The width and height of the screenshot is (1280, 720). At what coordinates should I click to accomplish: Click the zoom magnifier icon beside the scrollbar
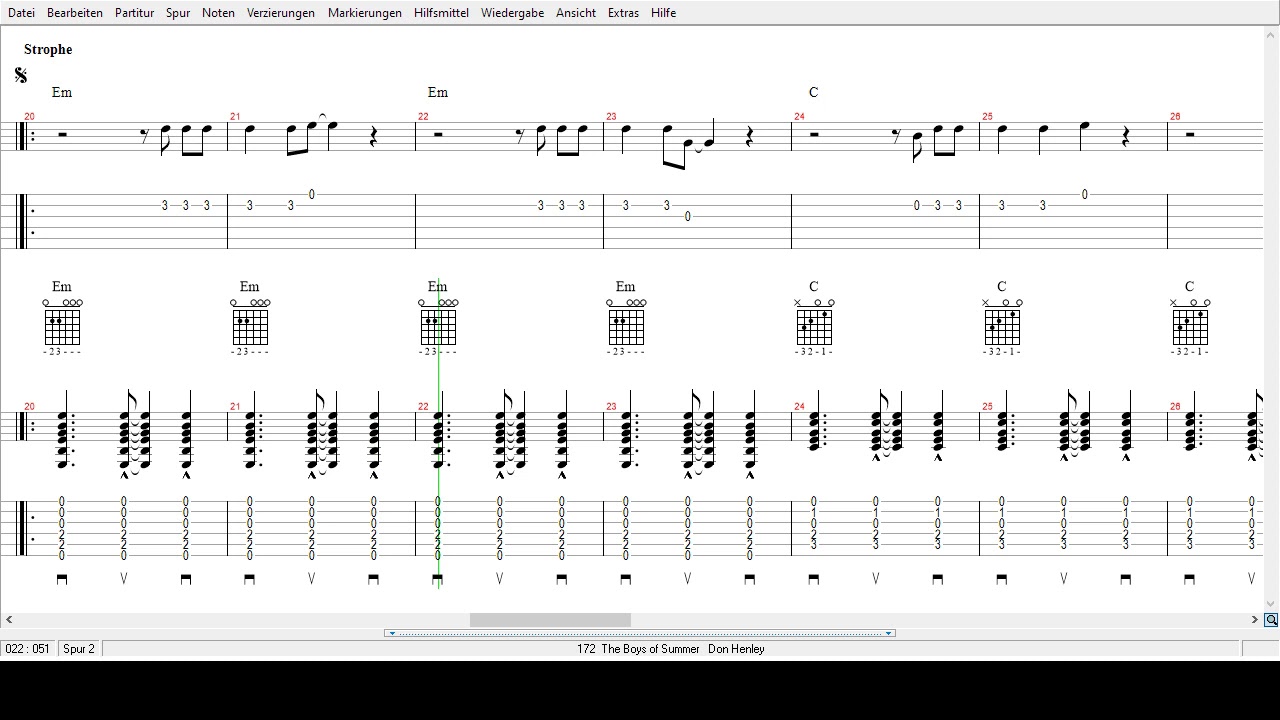click(1271, 620)
